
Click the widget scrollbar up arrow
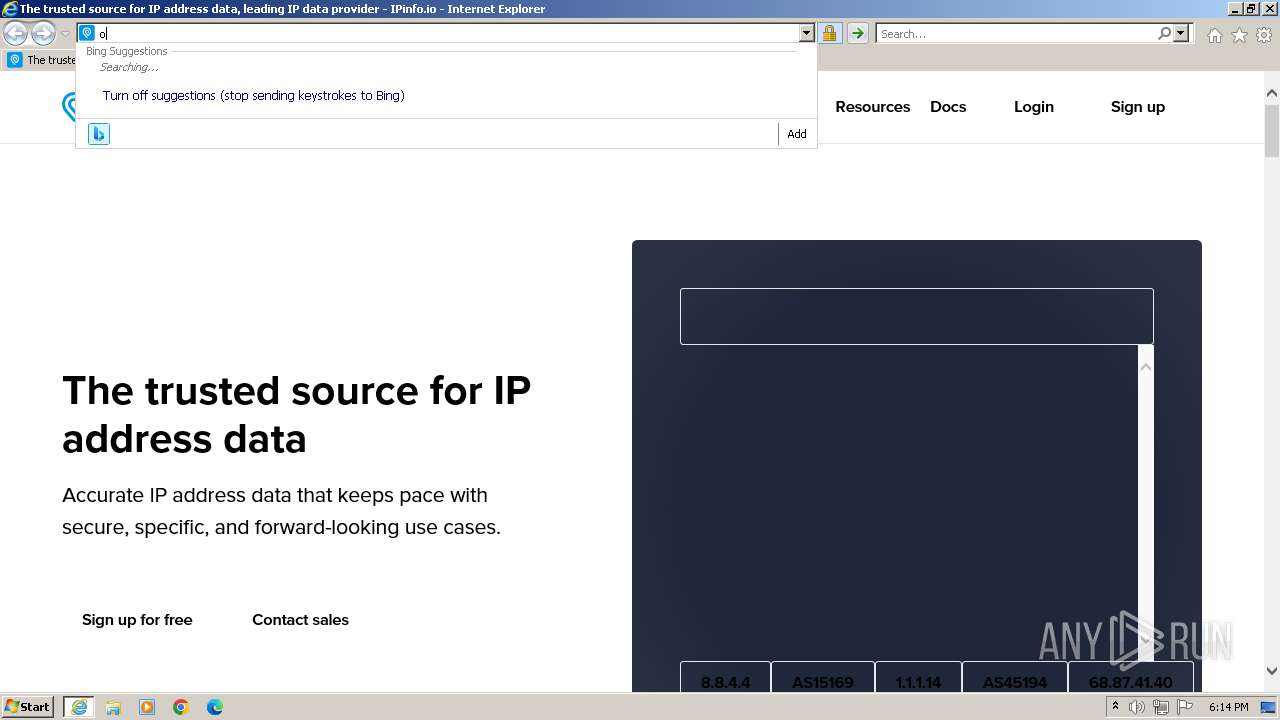(1145, 367)
